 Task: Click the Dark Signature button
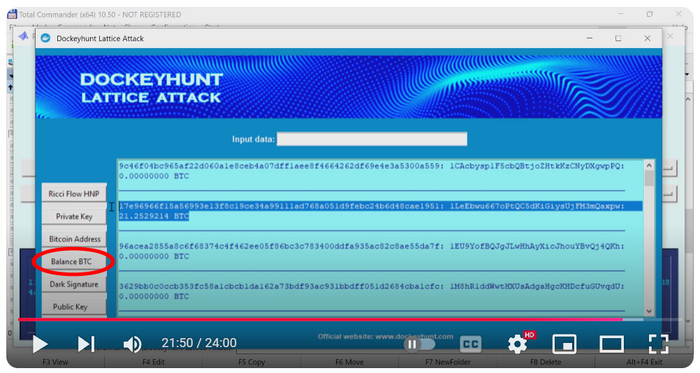(x=74, y=284)
